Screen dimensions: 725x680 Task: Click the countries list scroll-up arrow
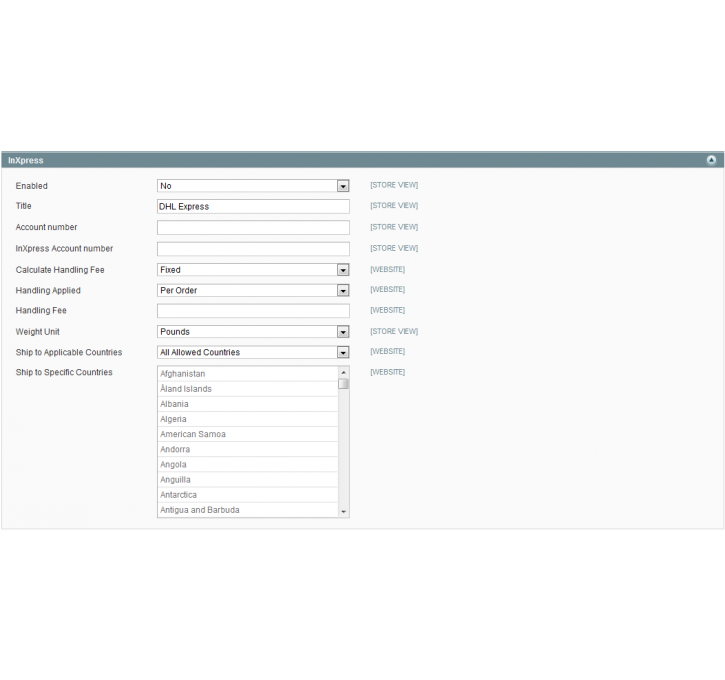[x=344, y=372]
